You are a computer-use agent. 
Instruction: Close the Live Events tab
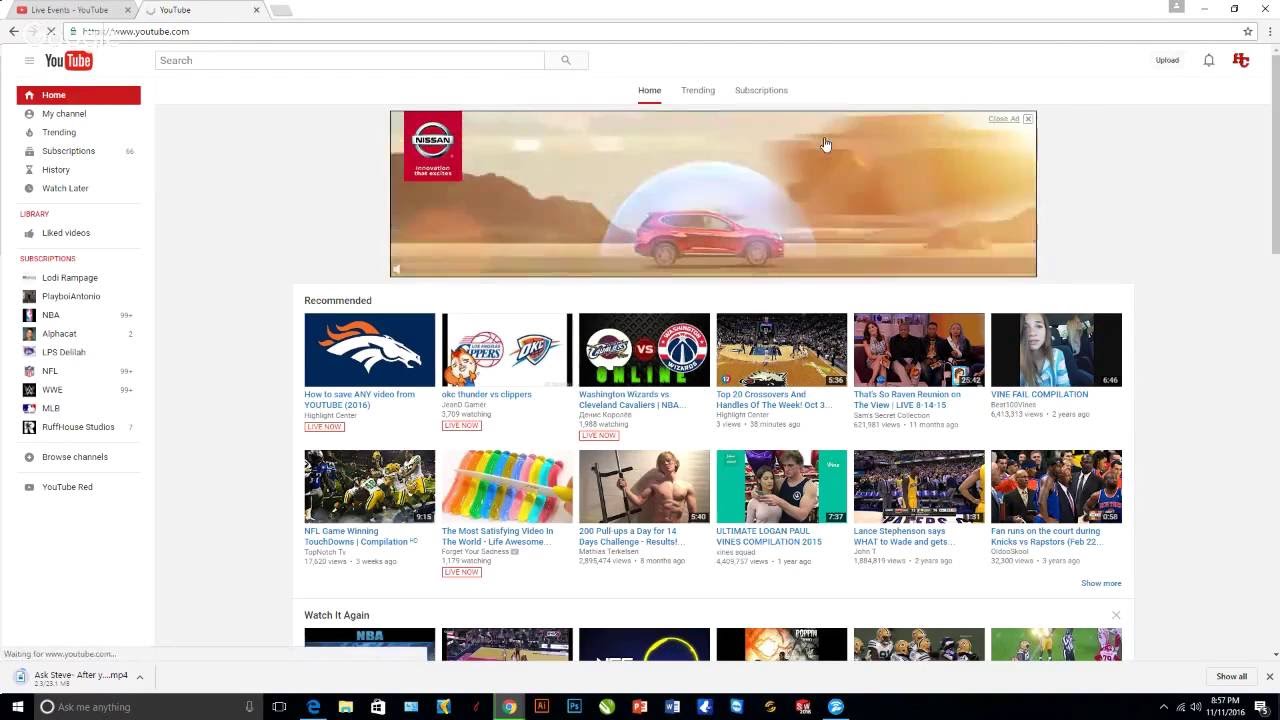pyautogui.click(x=127, y=10)
